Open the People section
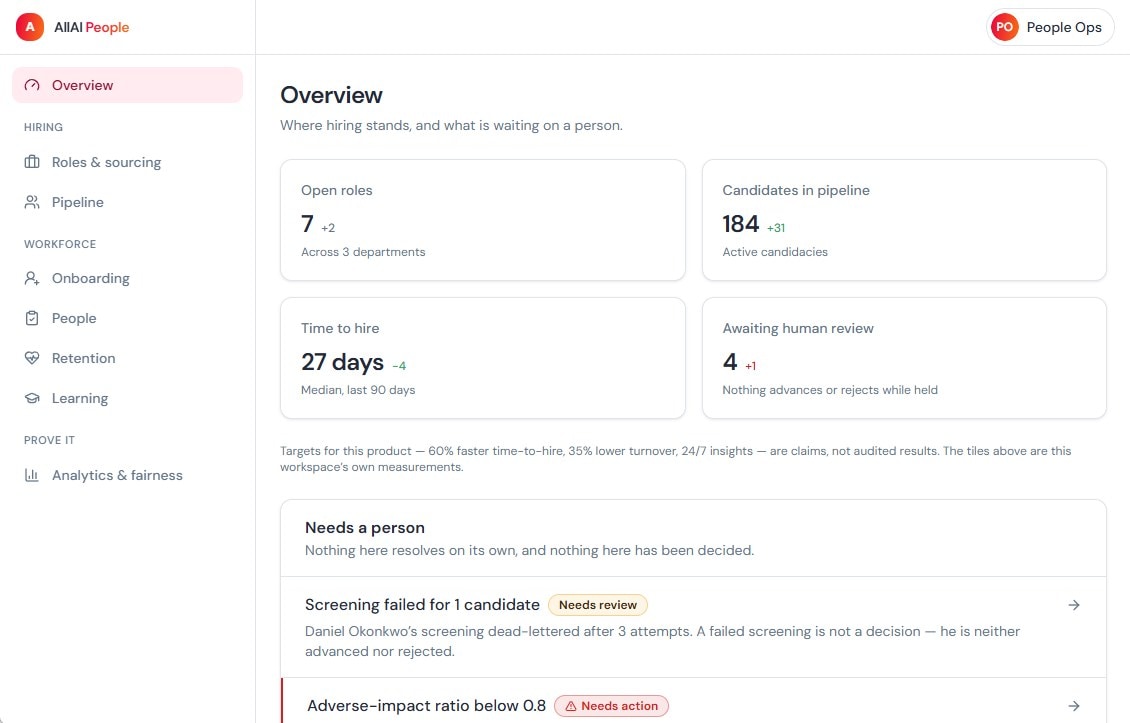1130x723 pixels. [128, 318]
